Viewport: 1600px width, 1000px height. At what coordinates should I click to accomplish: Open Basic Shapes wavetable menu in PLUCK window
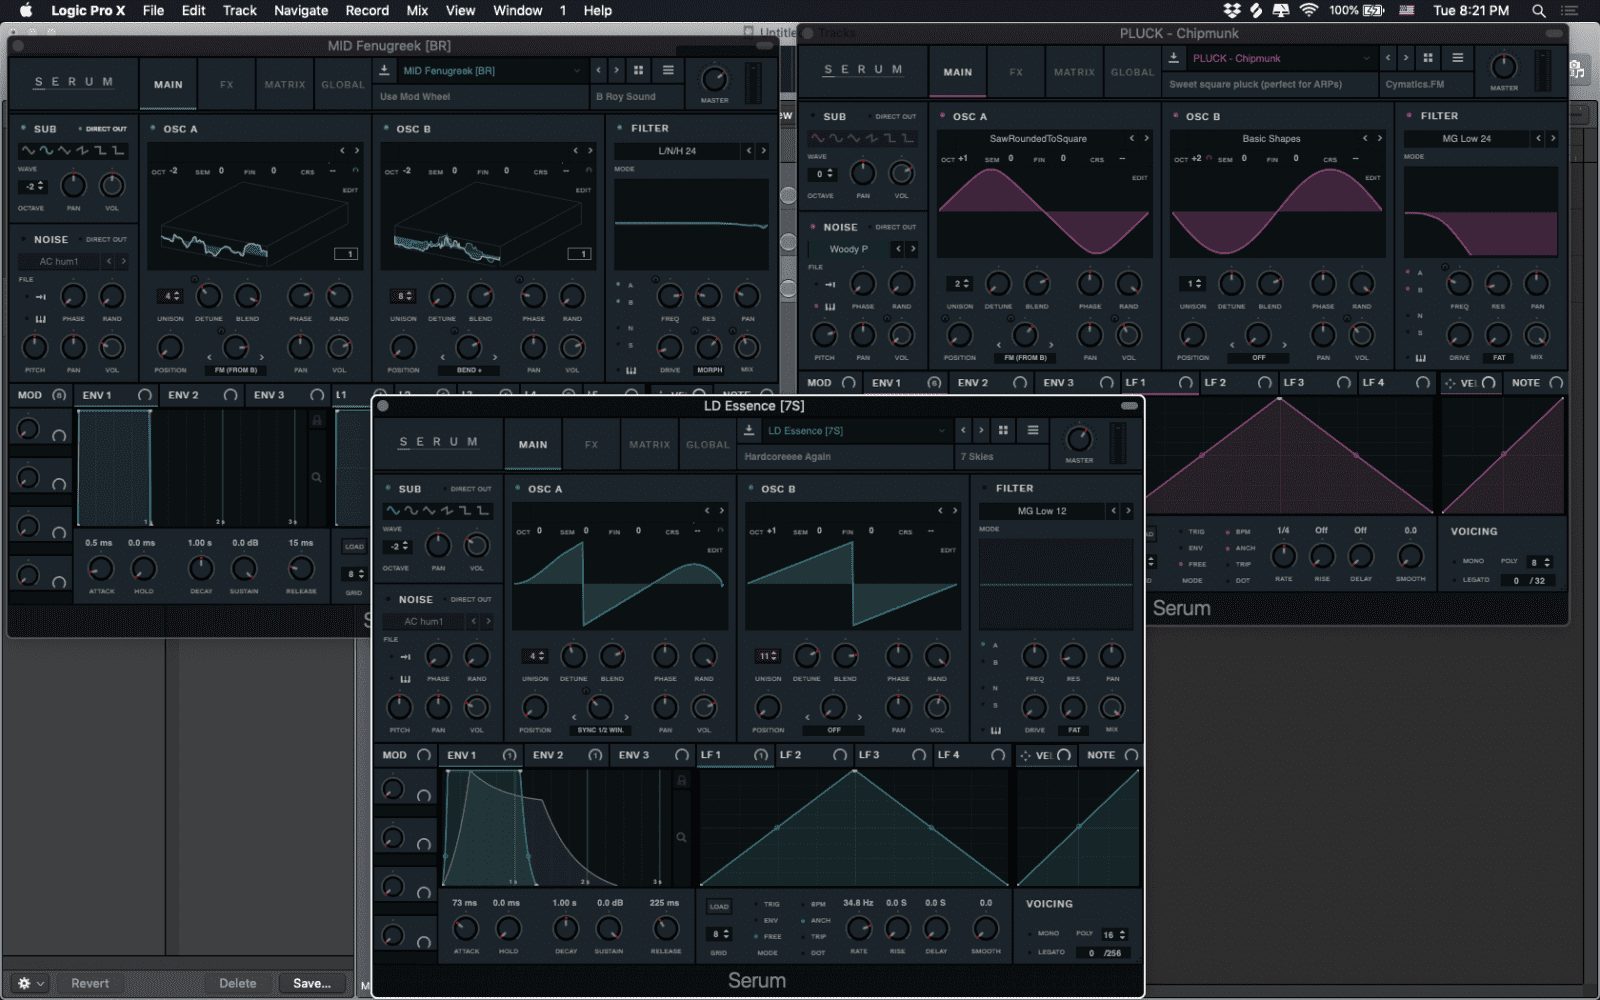pos(1271,139)
